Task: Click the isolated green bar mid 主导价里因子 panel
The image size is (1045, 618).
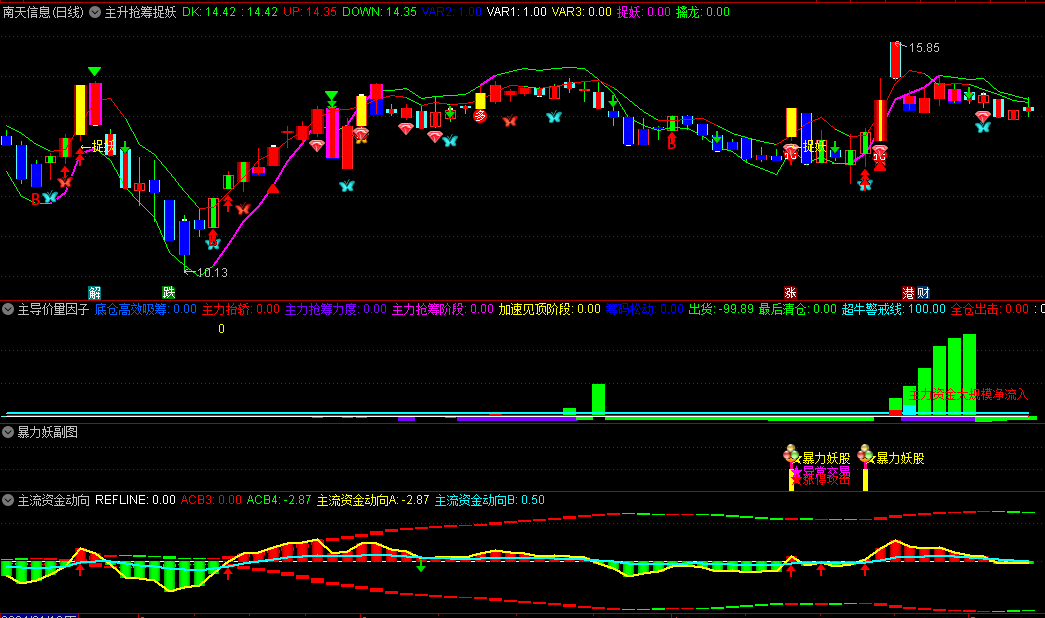Action: (x=598, y=399)
